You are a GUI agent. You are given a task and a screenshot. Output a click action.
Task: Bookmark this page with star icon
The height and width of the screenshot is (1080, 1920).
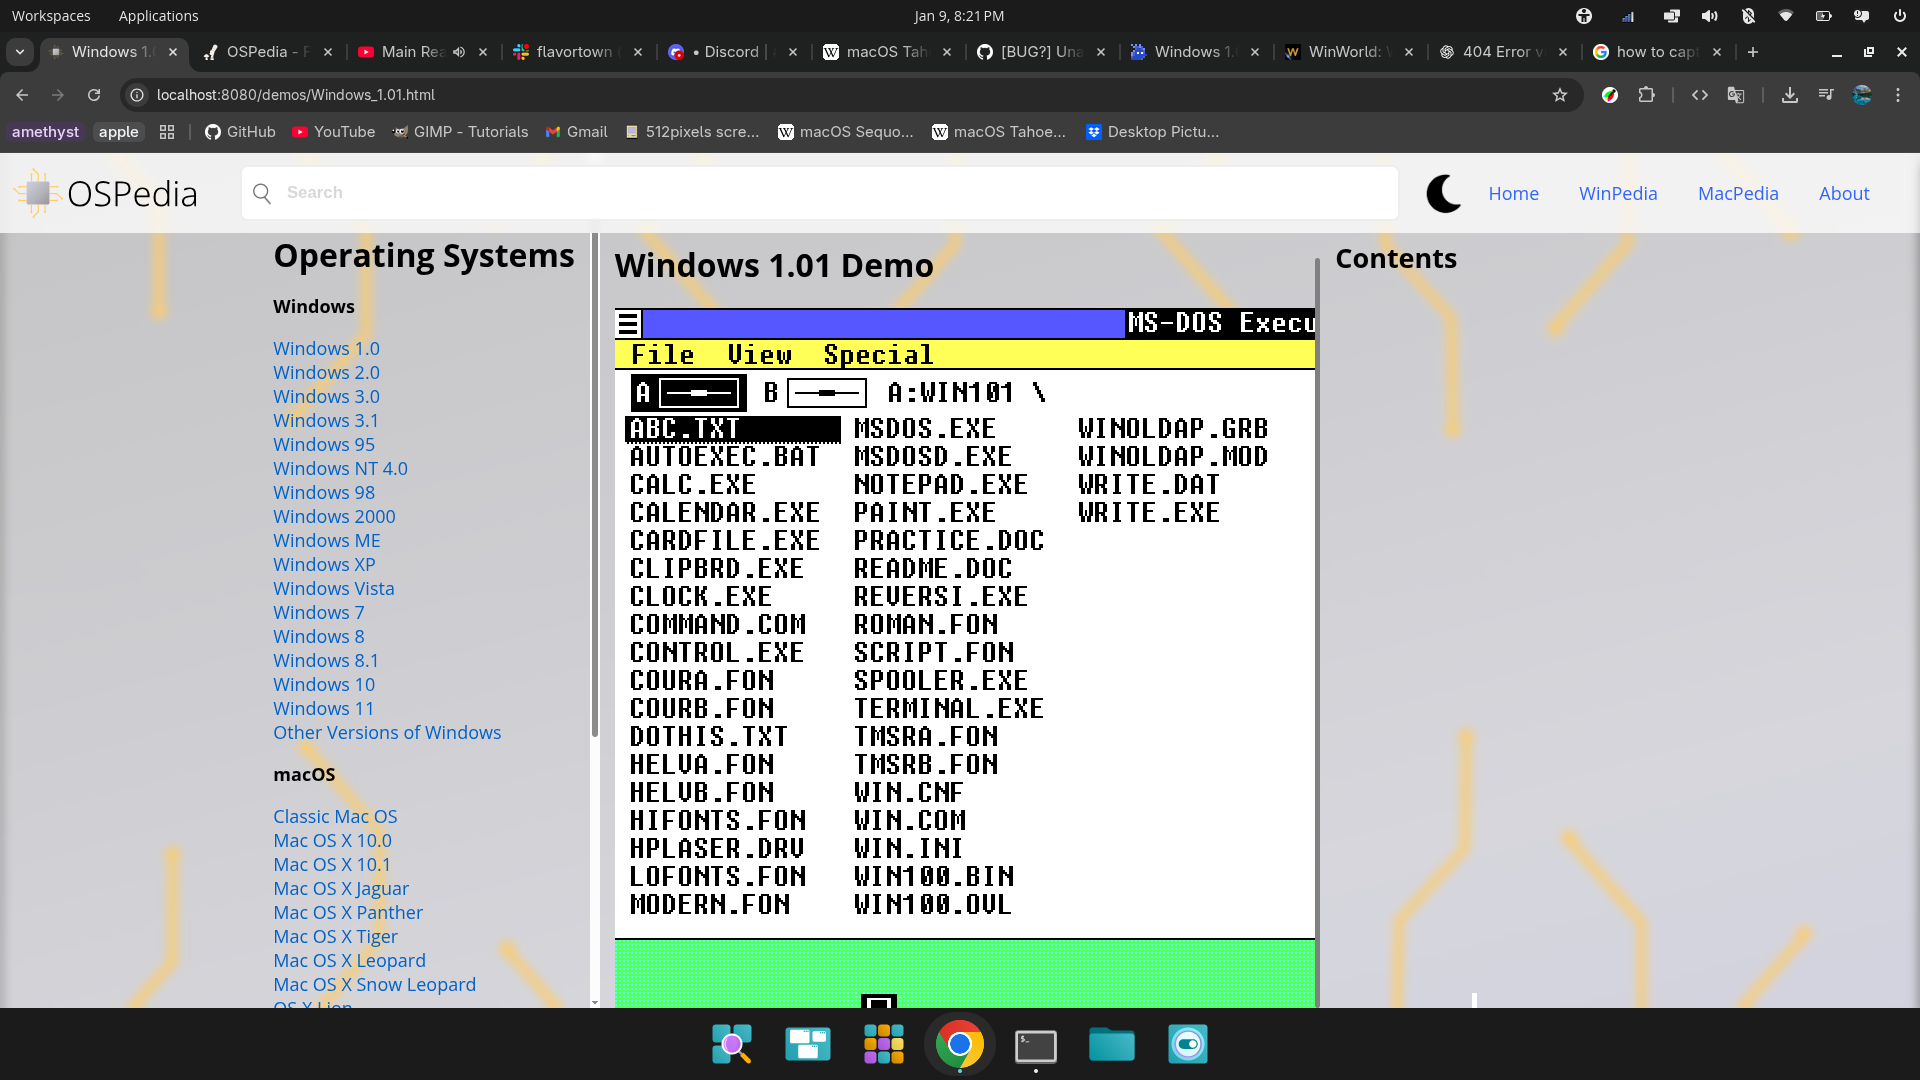point(1559,95)
